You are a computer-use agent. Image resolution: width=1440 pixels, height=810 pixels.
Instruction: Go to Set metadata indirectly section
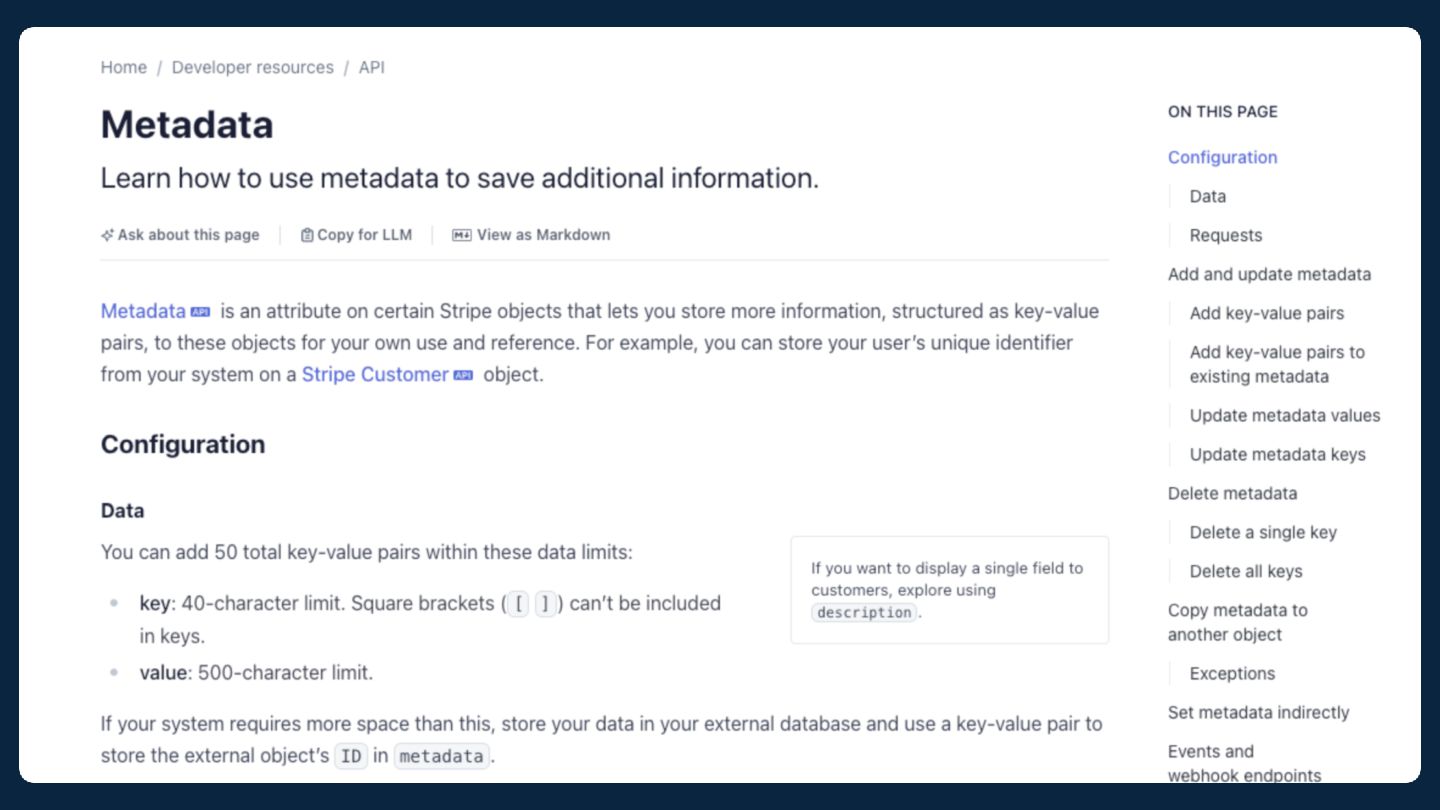pos(1258,712)
